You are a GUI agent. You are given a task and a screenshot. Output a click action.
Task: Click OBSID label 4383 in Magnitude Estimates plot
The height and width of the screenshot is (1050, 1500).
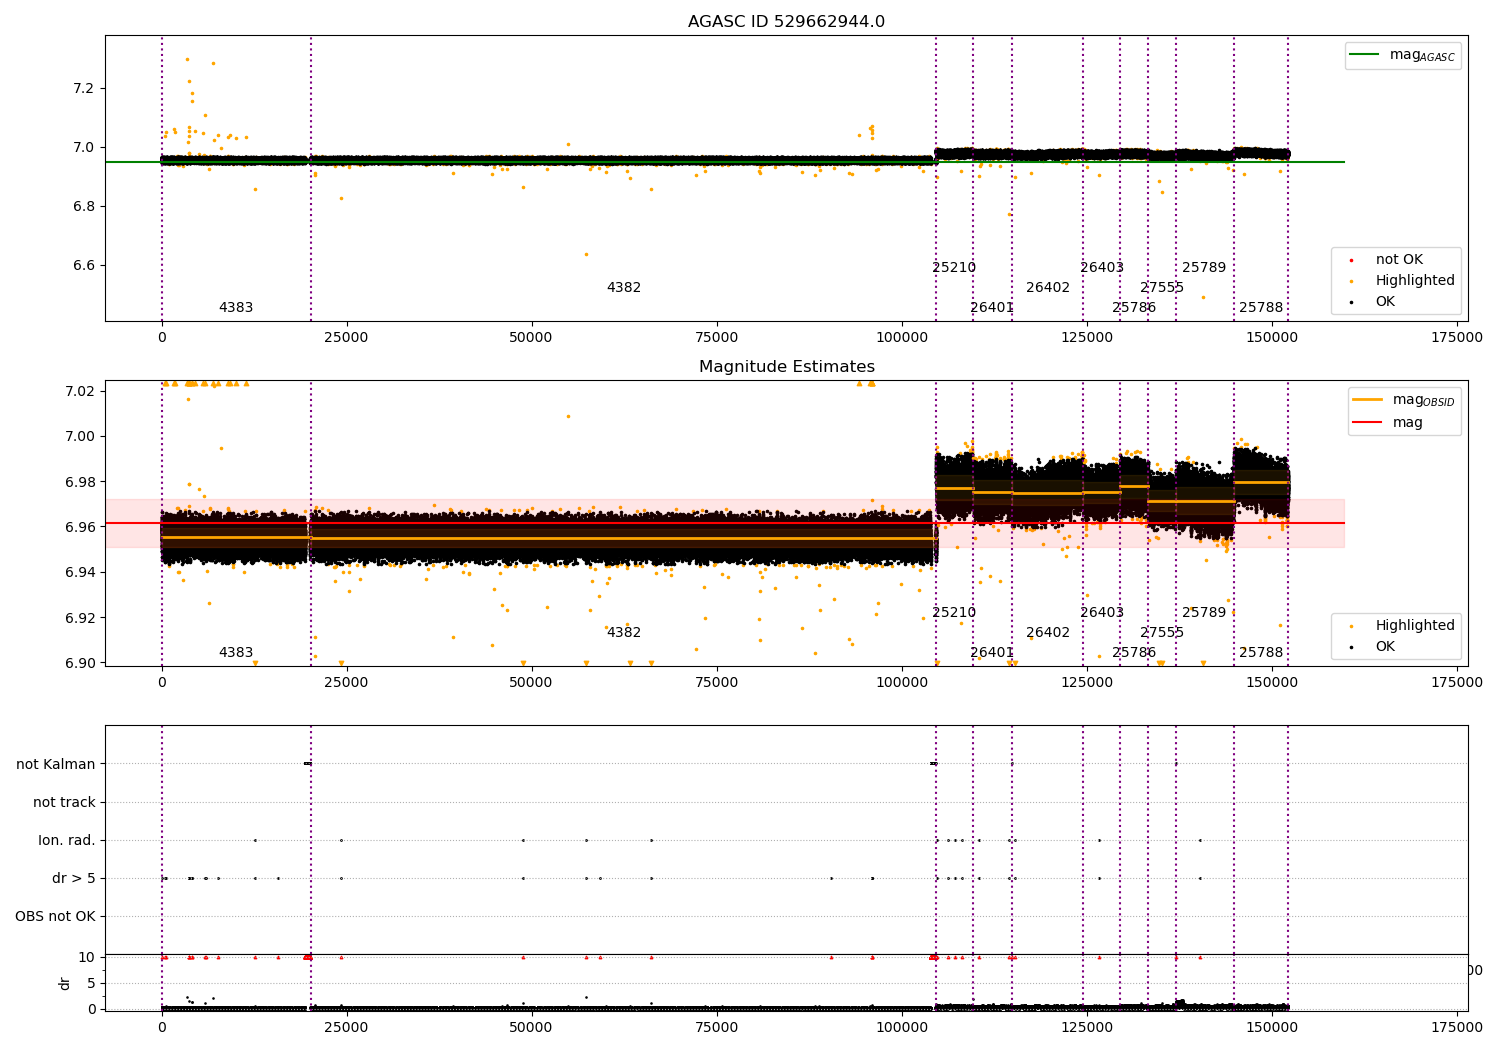236,653
